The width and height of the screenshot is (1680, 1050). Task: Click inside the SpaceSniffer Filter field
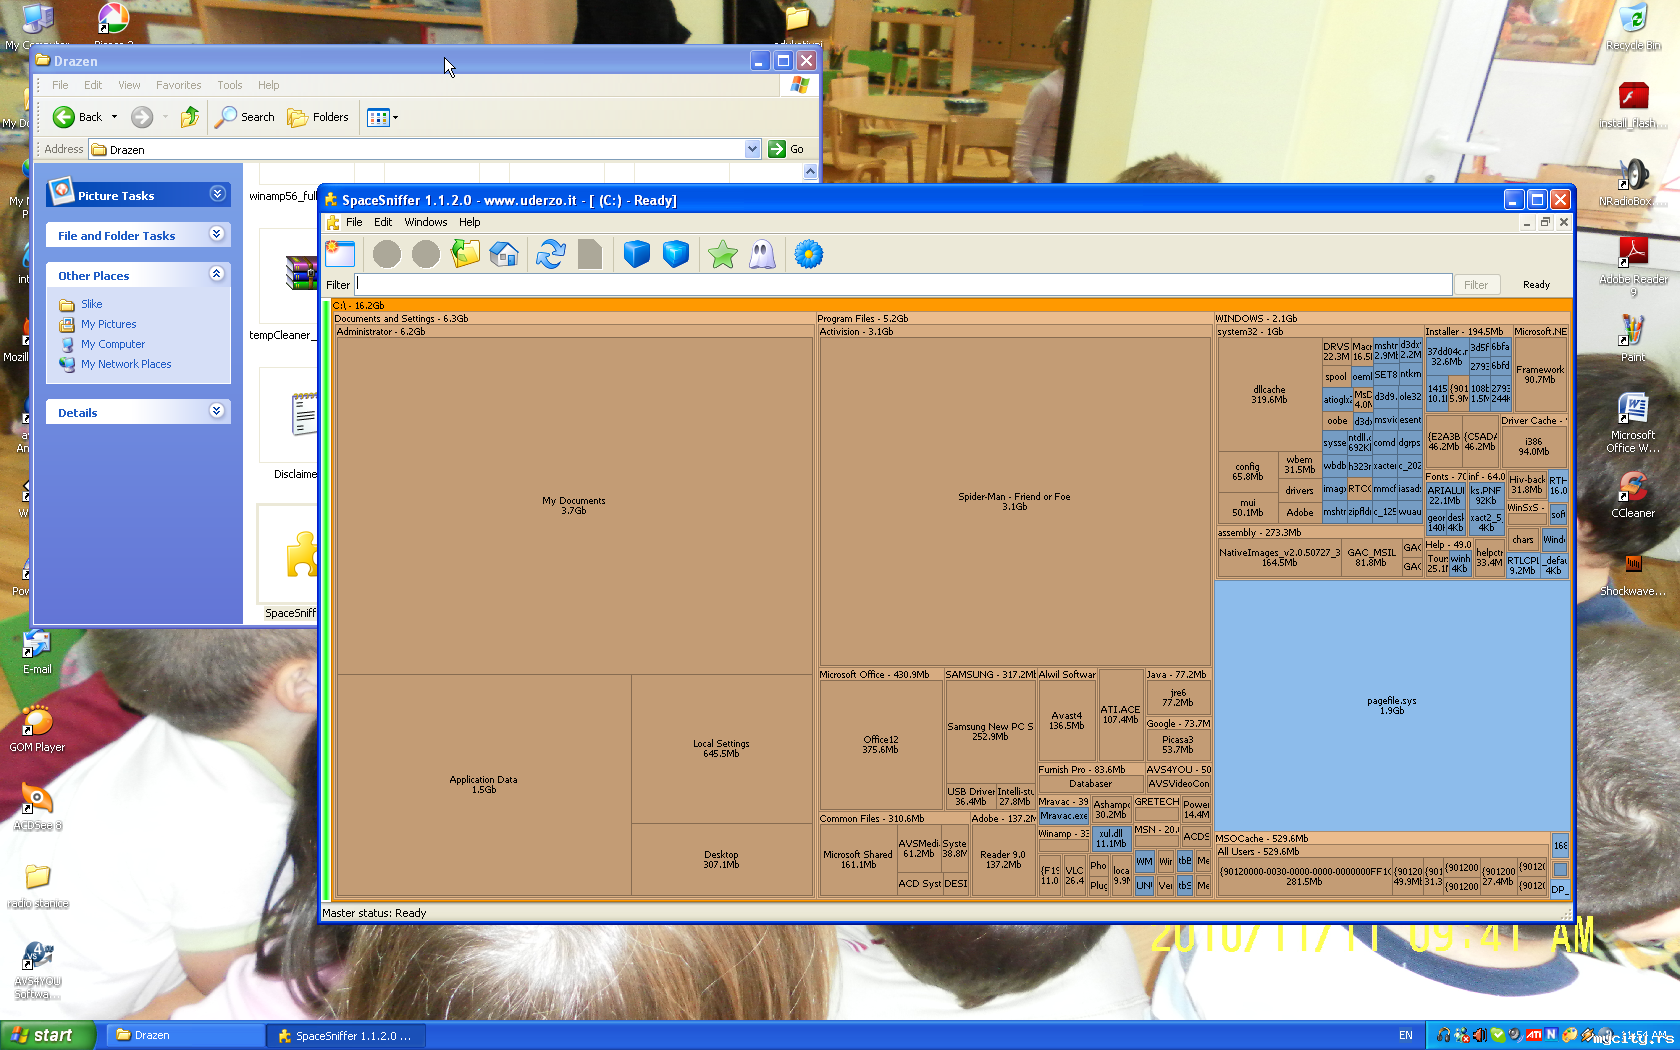[904, 284]
